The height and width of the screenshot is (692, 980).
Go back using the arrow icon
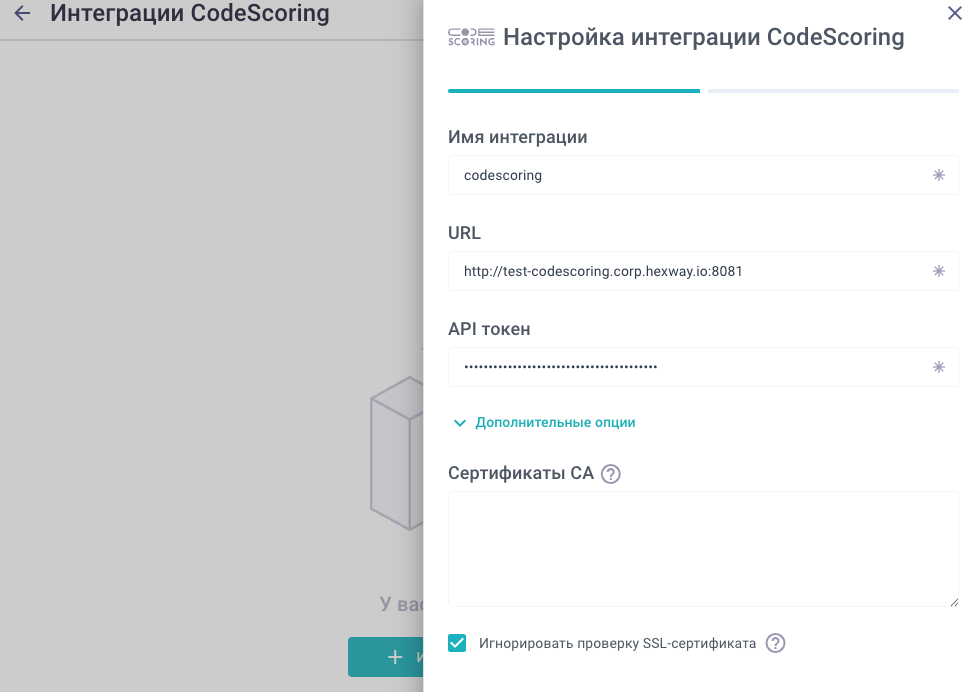[x=22, y=13]
